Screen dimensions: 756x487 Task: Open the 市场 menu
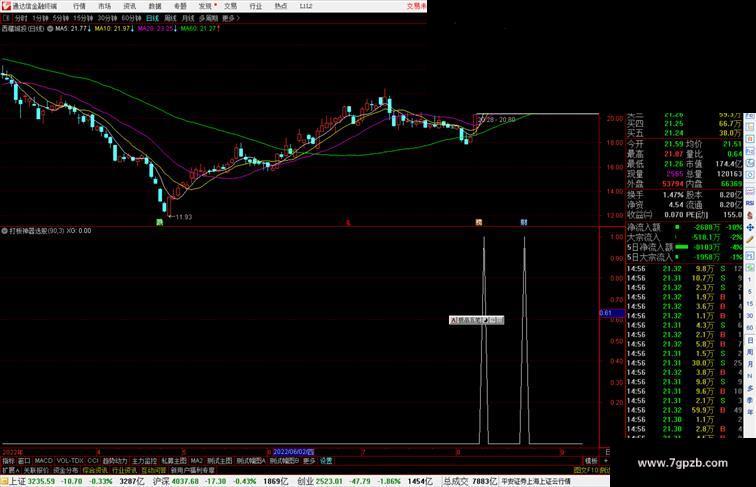point(105,6)
